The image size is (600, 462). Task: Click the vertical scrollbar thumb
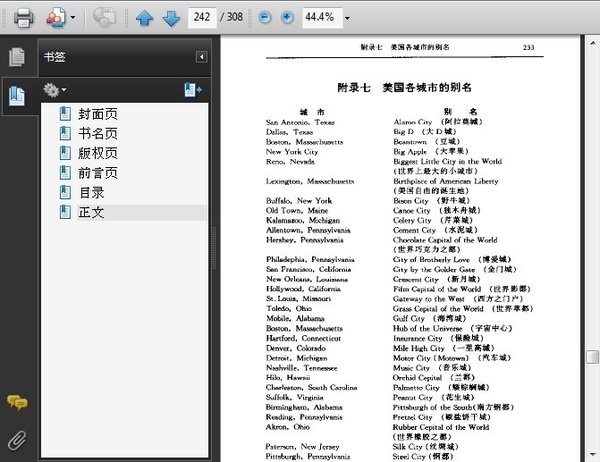click(592, 357)
